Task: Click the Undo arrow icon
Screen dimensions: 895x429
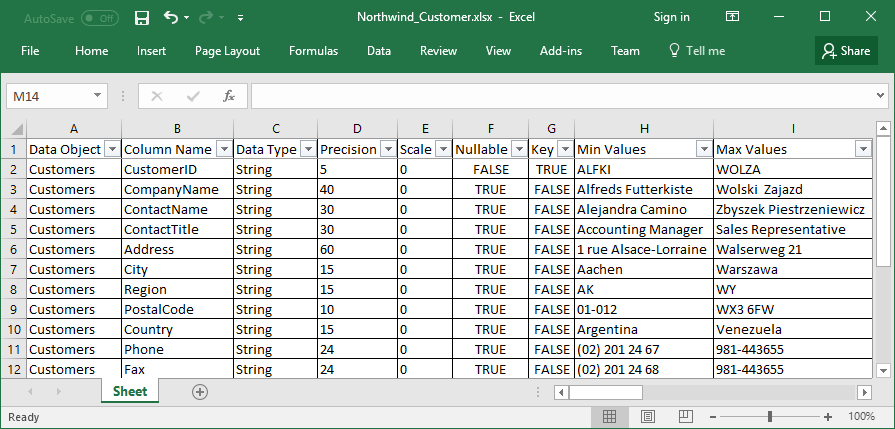Action: 171,17
